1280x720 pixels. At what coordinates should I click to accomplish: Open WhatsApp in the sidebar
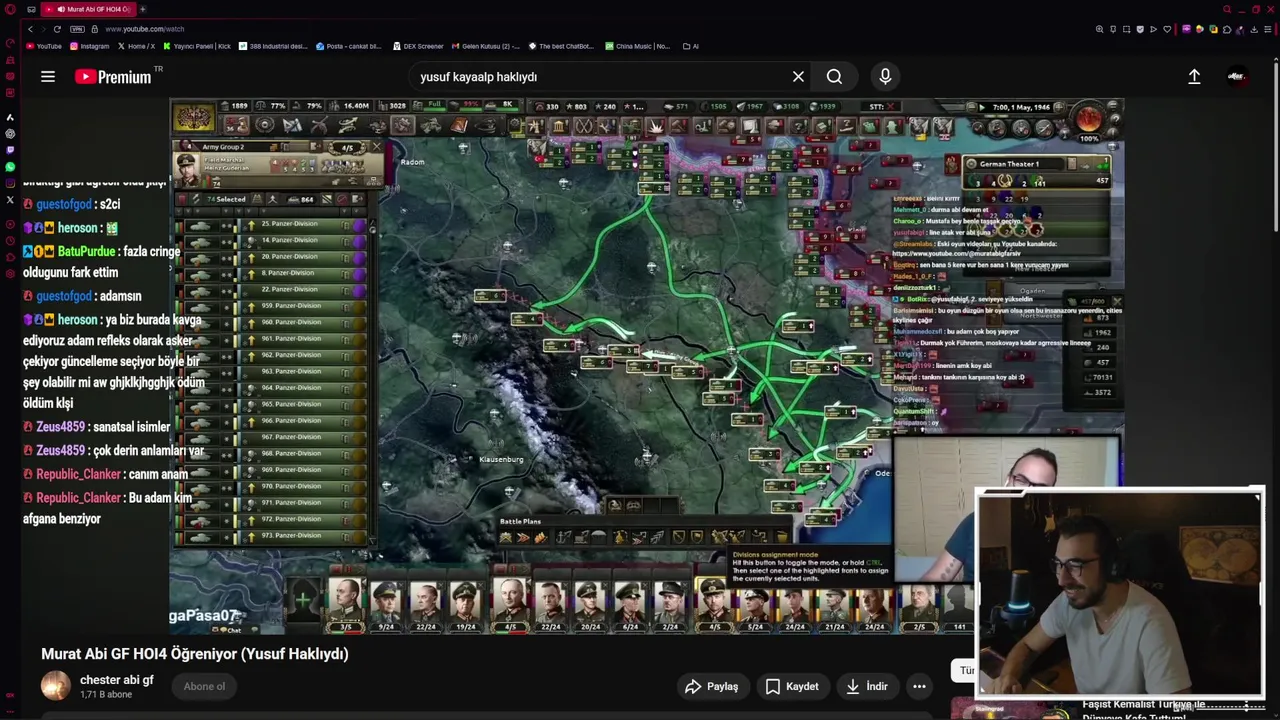pos(10,167)
